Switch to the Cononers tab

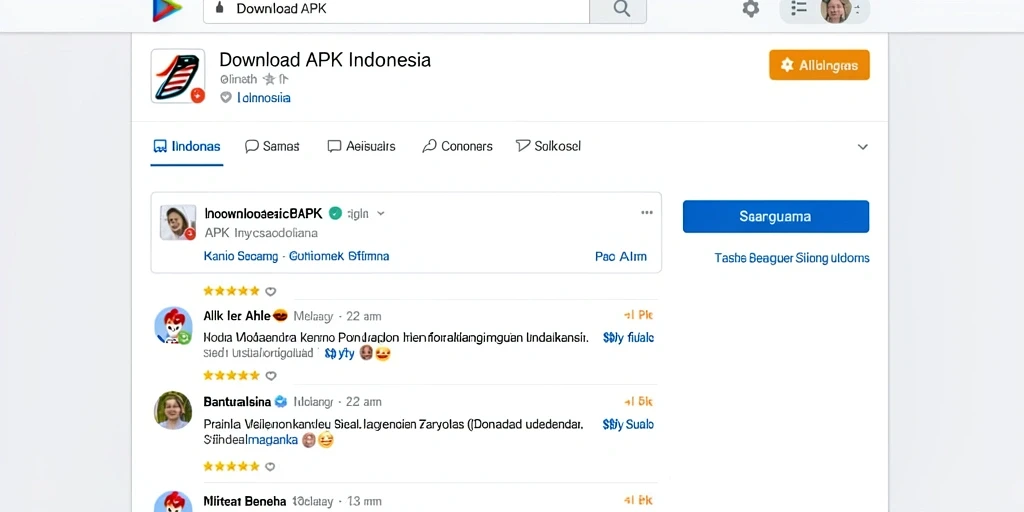pos(458,146)
